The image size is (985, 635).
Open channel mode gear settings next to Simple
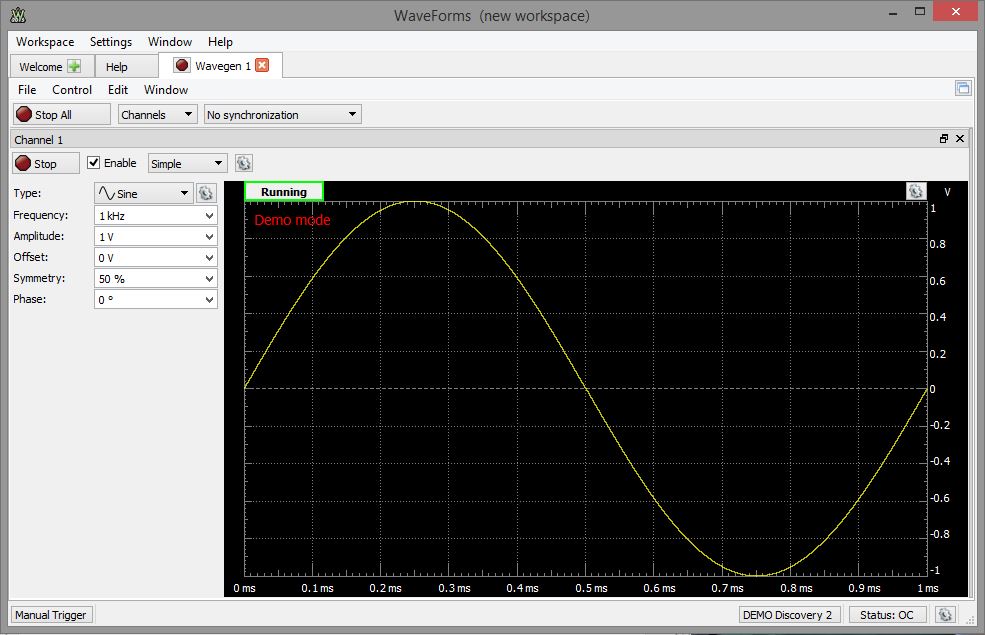click(242, 162)
